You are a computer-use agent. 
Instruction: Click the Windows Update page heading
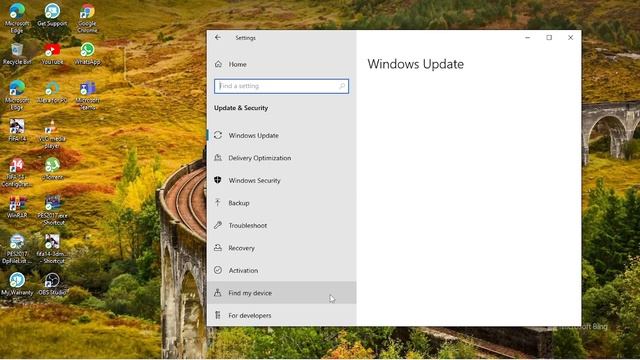tap(416, 64)
